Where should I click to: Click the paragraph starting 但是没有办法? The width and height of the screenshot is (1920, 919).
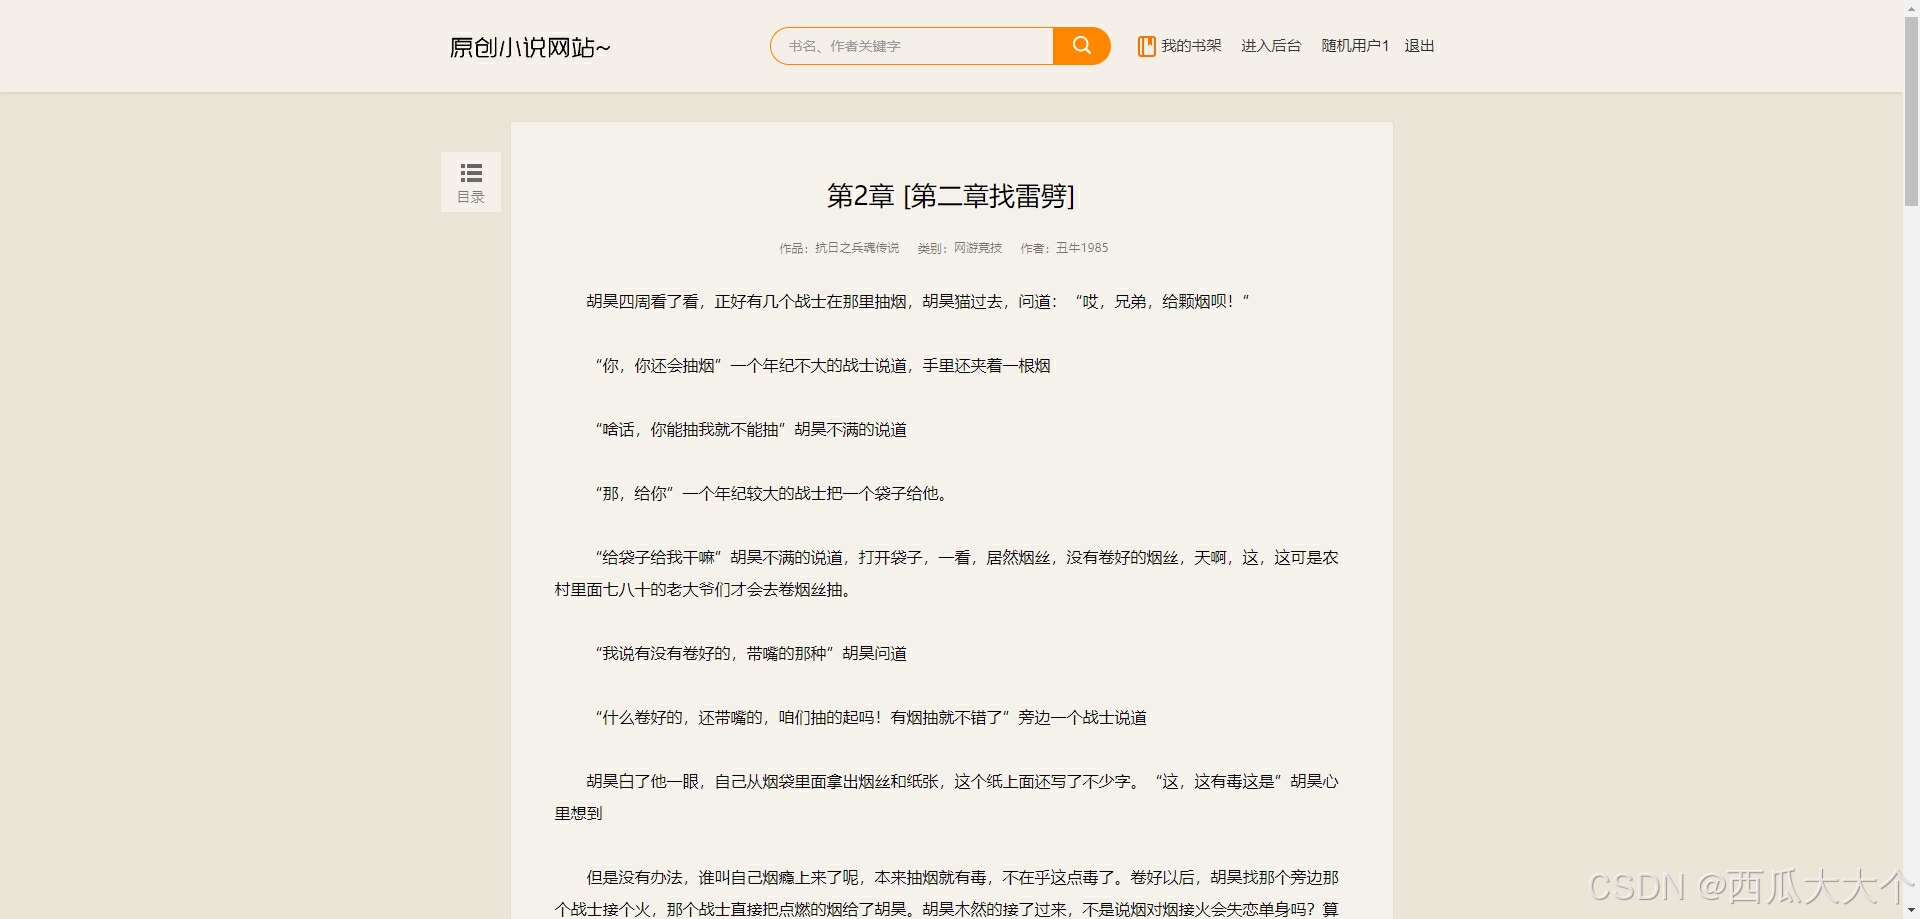(947, 893)
